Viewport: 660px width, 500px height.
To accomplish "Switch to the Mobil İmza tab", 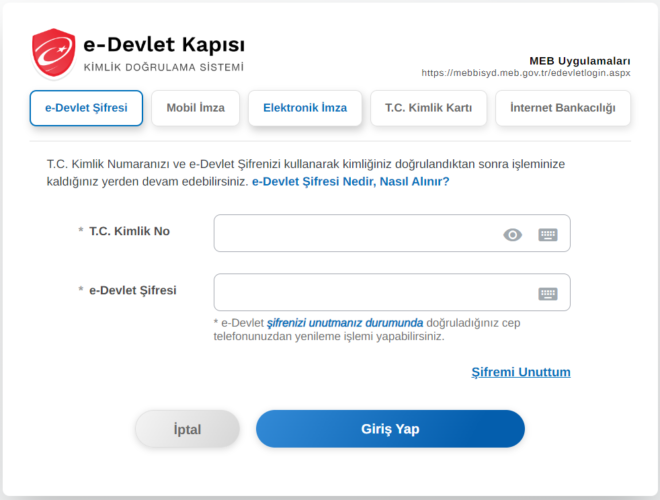I will point(195,108).
